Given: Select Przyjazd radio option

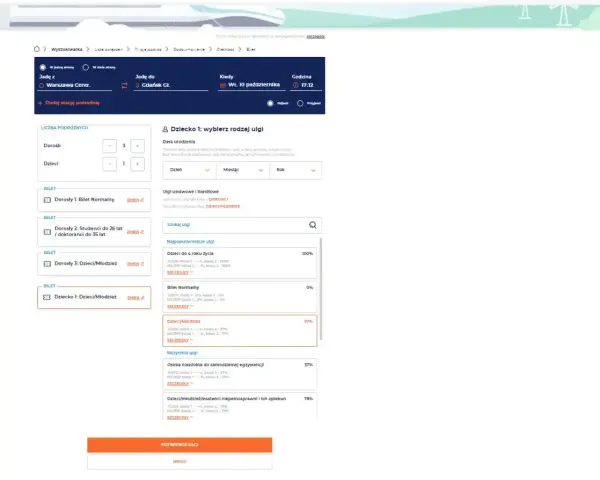Looking at the screenshot, I should (300, 103).
